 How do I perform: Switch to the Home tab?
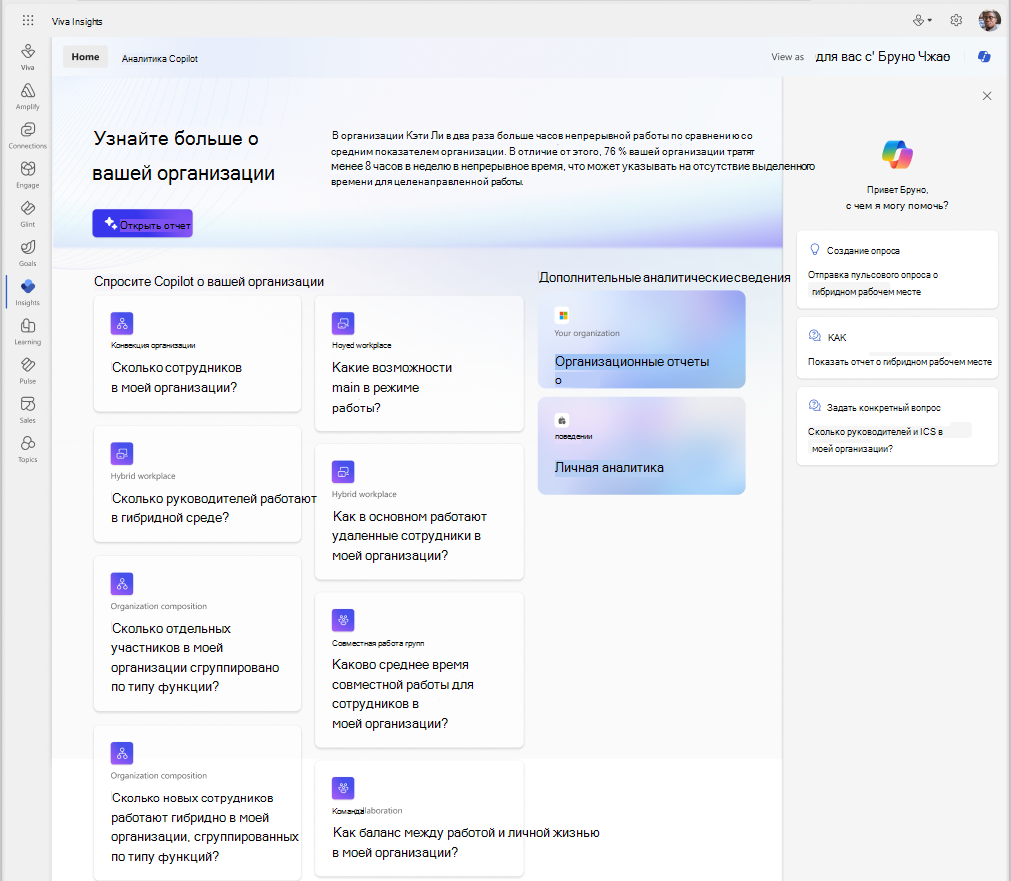85,57
